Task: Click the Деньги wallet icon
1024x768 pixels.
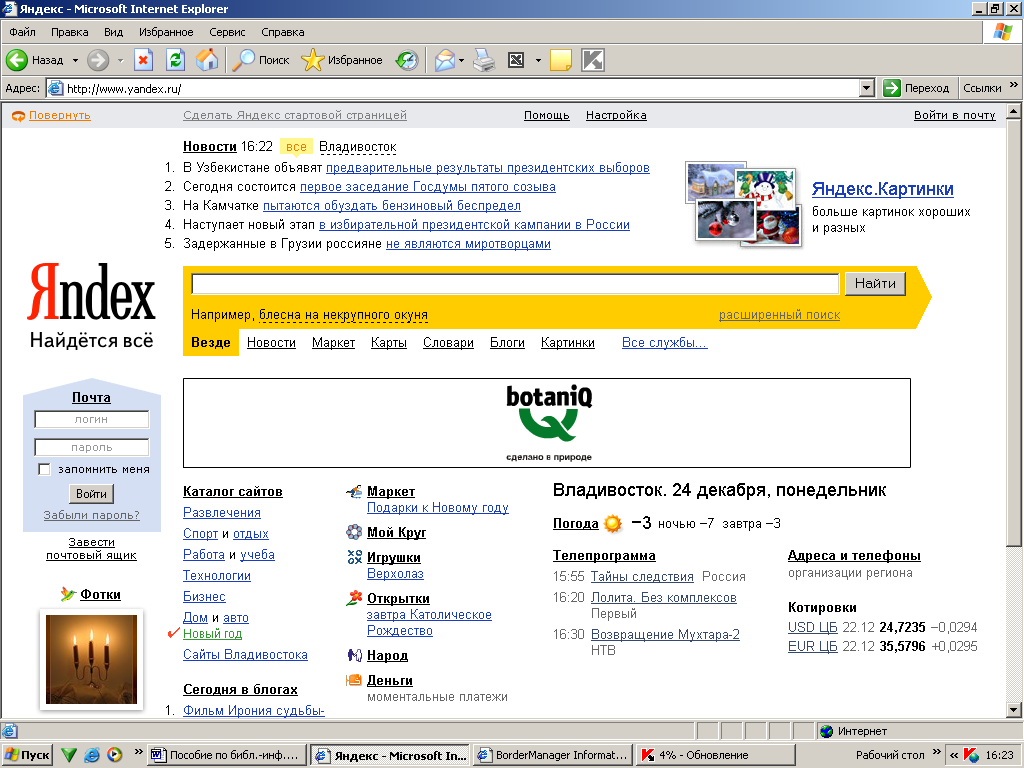Action: coord(353,680)
